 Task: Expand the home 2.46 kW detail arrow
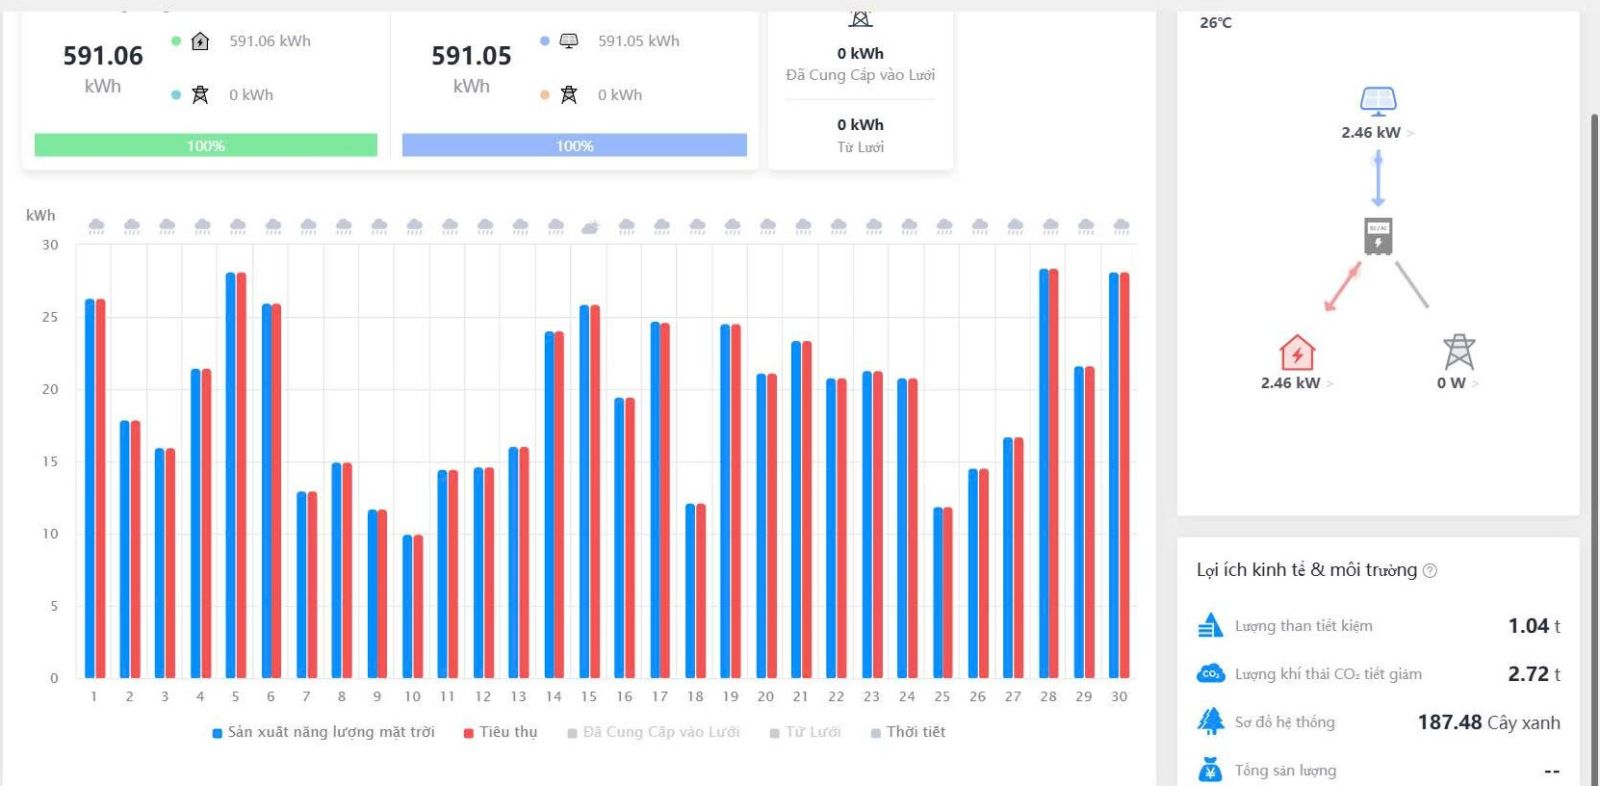pos(1329,384)
